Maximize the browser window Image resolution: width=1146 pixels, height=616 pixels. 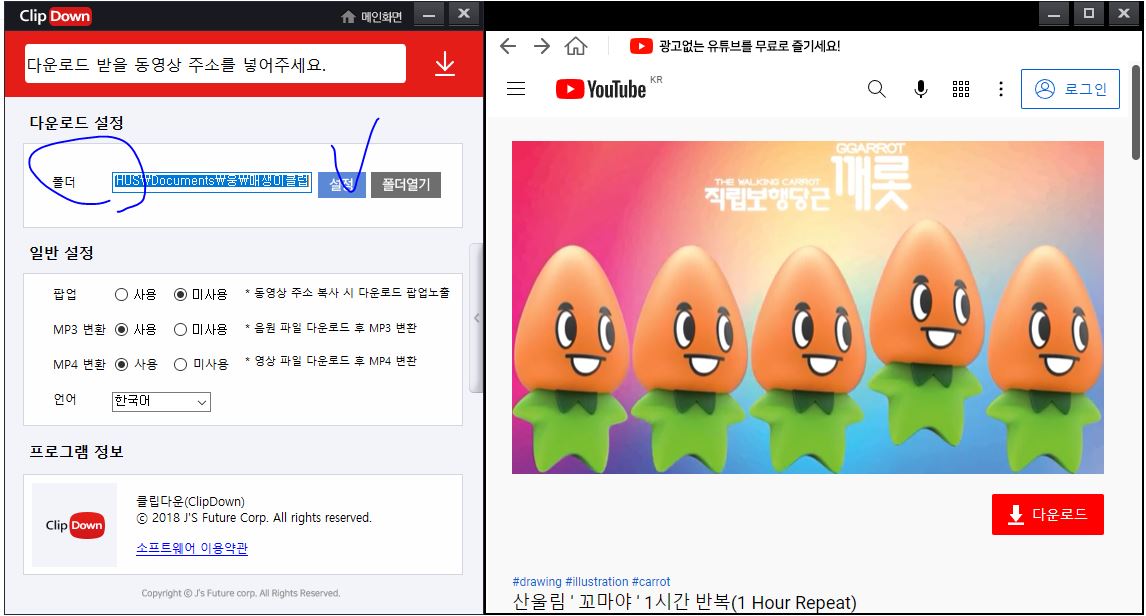(1088, 14)
